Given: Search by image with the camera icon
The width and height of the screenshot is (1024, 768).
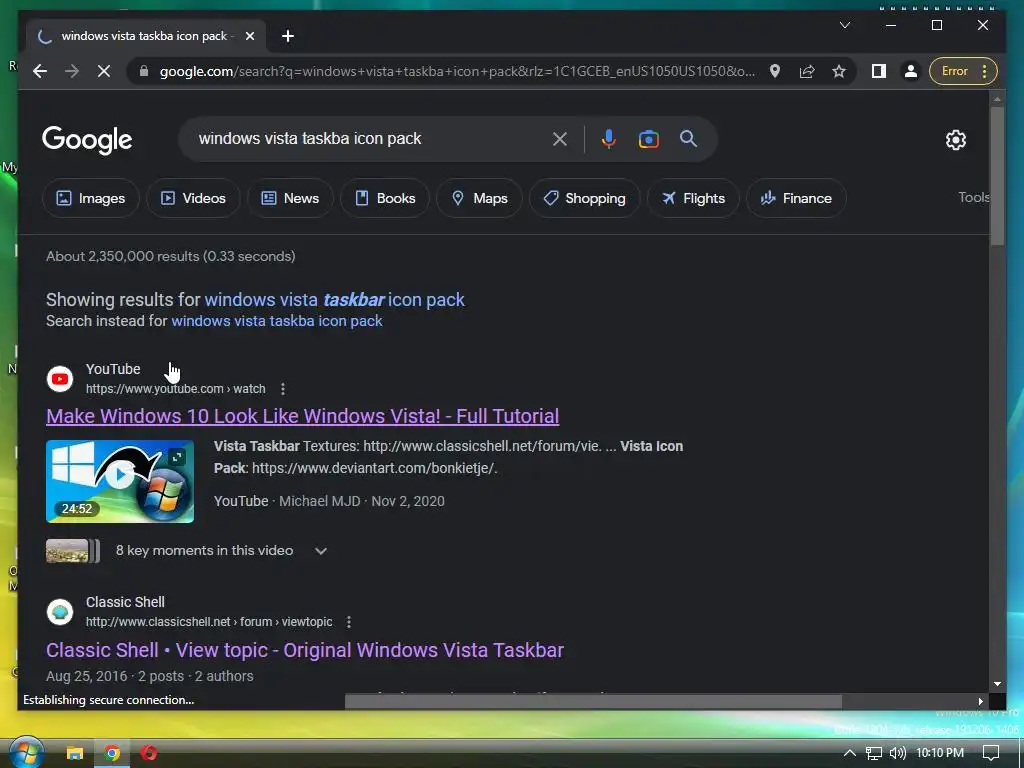Looking at the screenshot, I should click(648, 139).
